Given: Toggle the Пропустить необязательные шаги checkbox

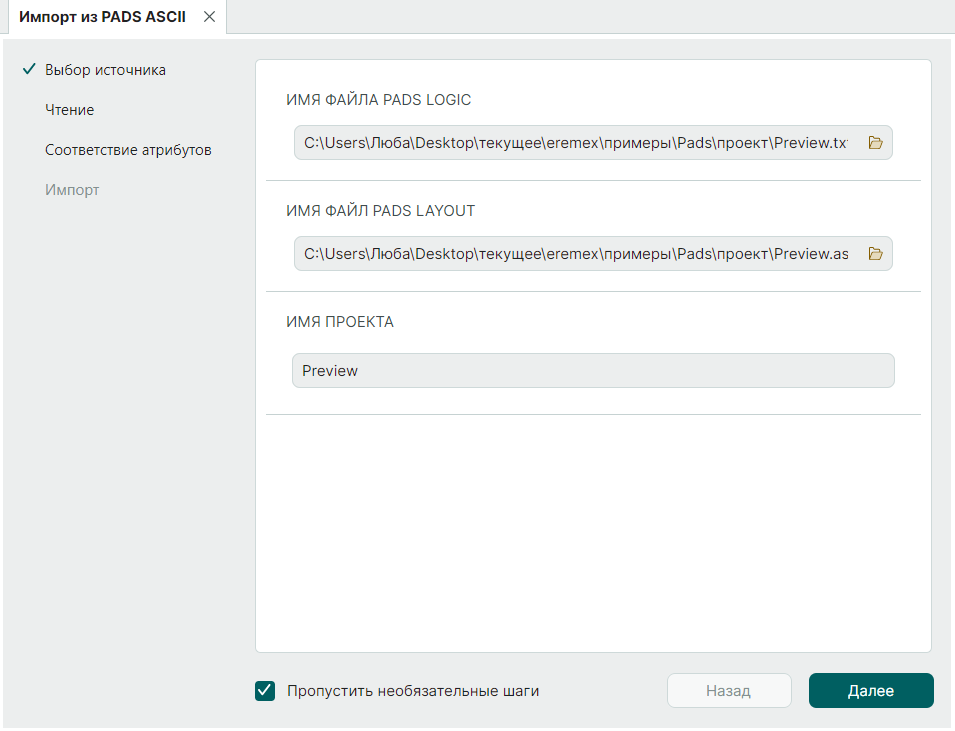Looking at the screenshot, I should [265, 690].
